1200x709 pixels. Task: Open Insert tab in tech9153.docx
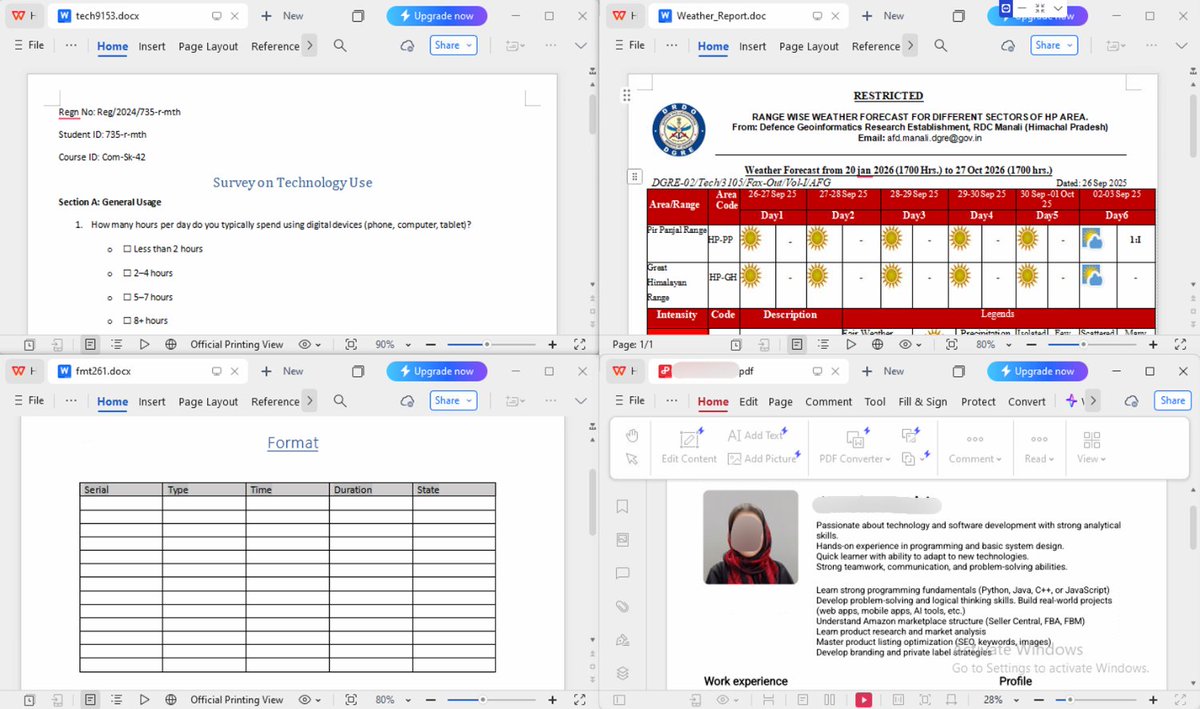coord(152,46)
